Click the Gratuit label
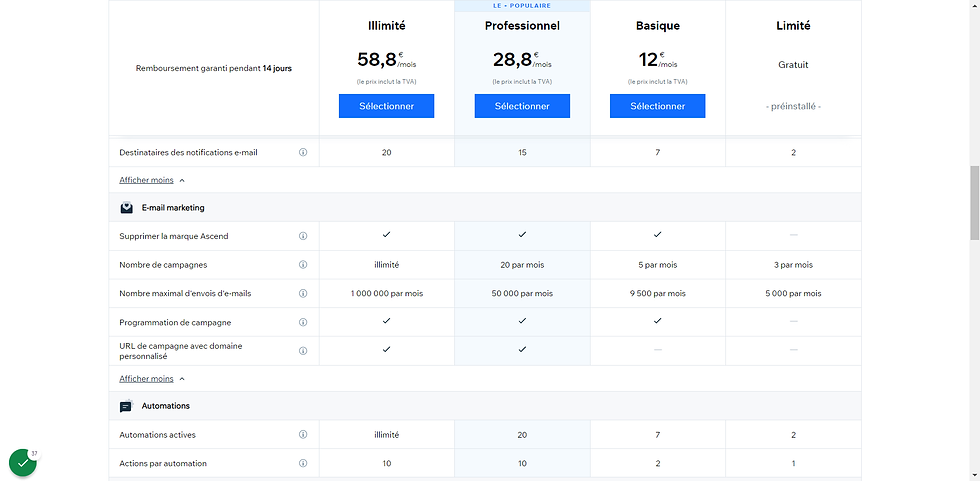Viewport: 980px width, 481px height. [x=793, y=65]
